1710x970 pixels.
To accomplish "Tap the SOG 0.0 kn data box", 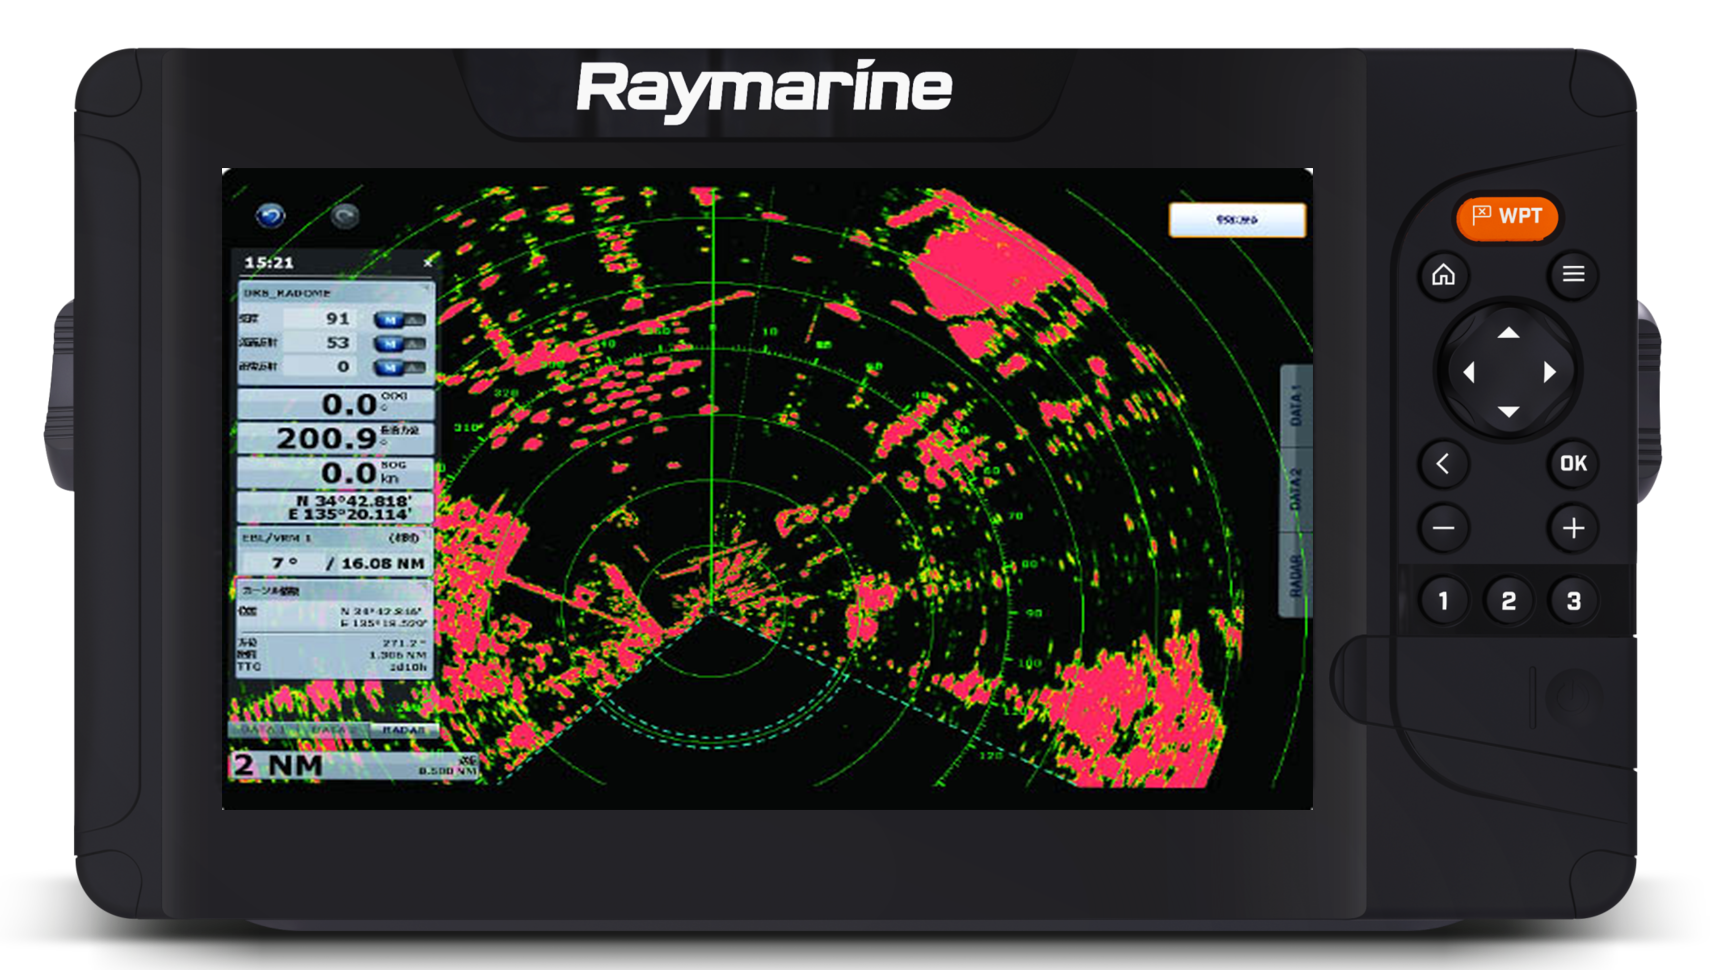I will point(335,472).
